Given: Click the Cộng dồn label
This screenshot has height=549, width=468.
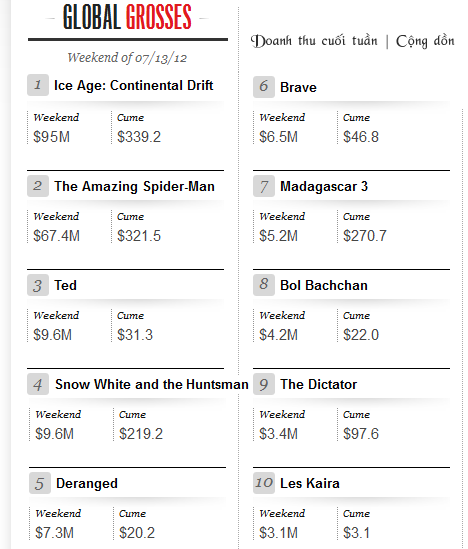Looking at the screenshot, I should 425,41.
